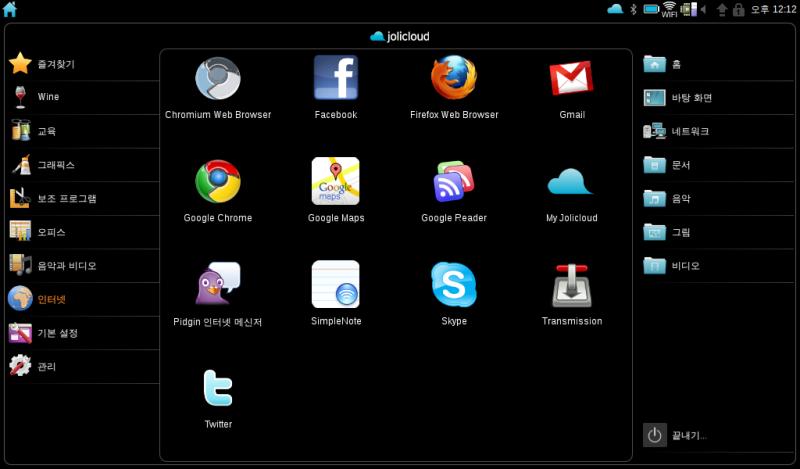Select 그래픽스 category
The image size is (800, 469).
click(x=83, y=164)
